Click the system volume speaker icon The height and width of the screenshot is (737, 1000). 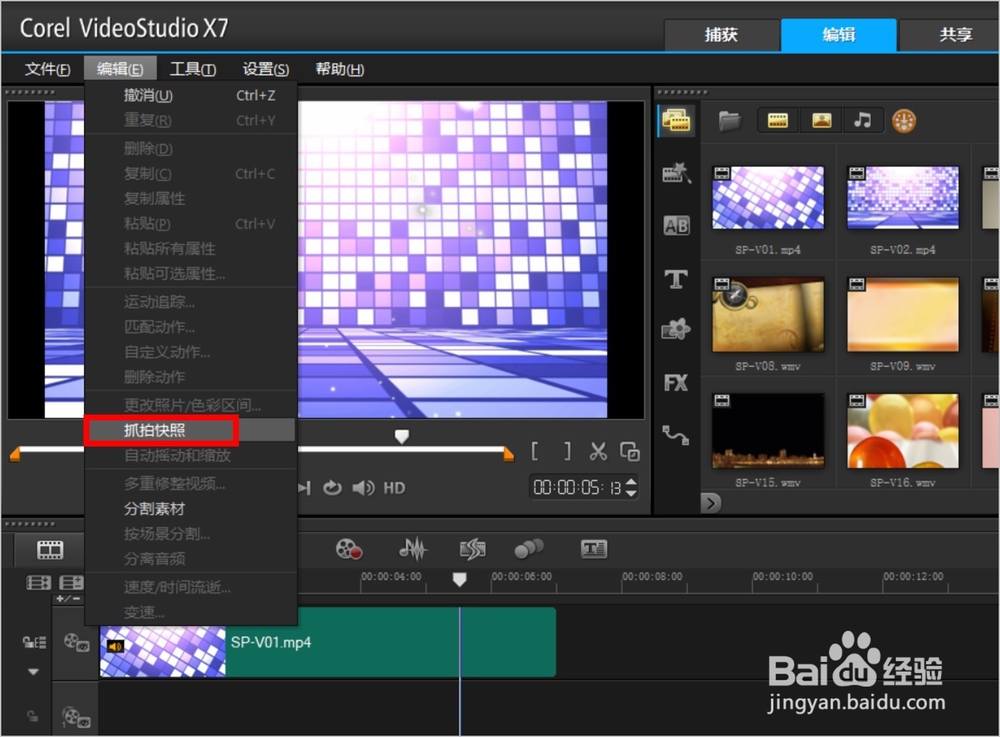(x=364, y=488)
